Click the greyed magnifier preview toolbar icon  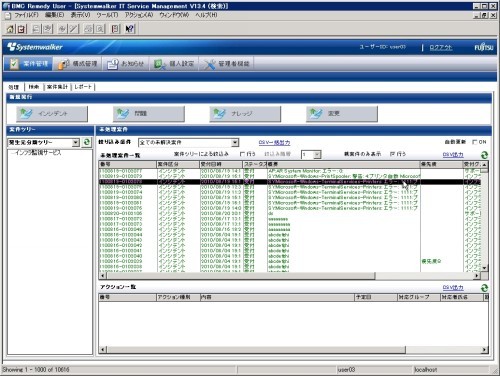click(x=100, y=29)
